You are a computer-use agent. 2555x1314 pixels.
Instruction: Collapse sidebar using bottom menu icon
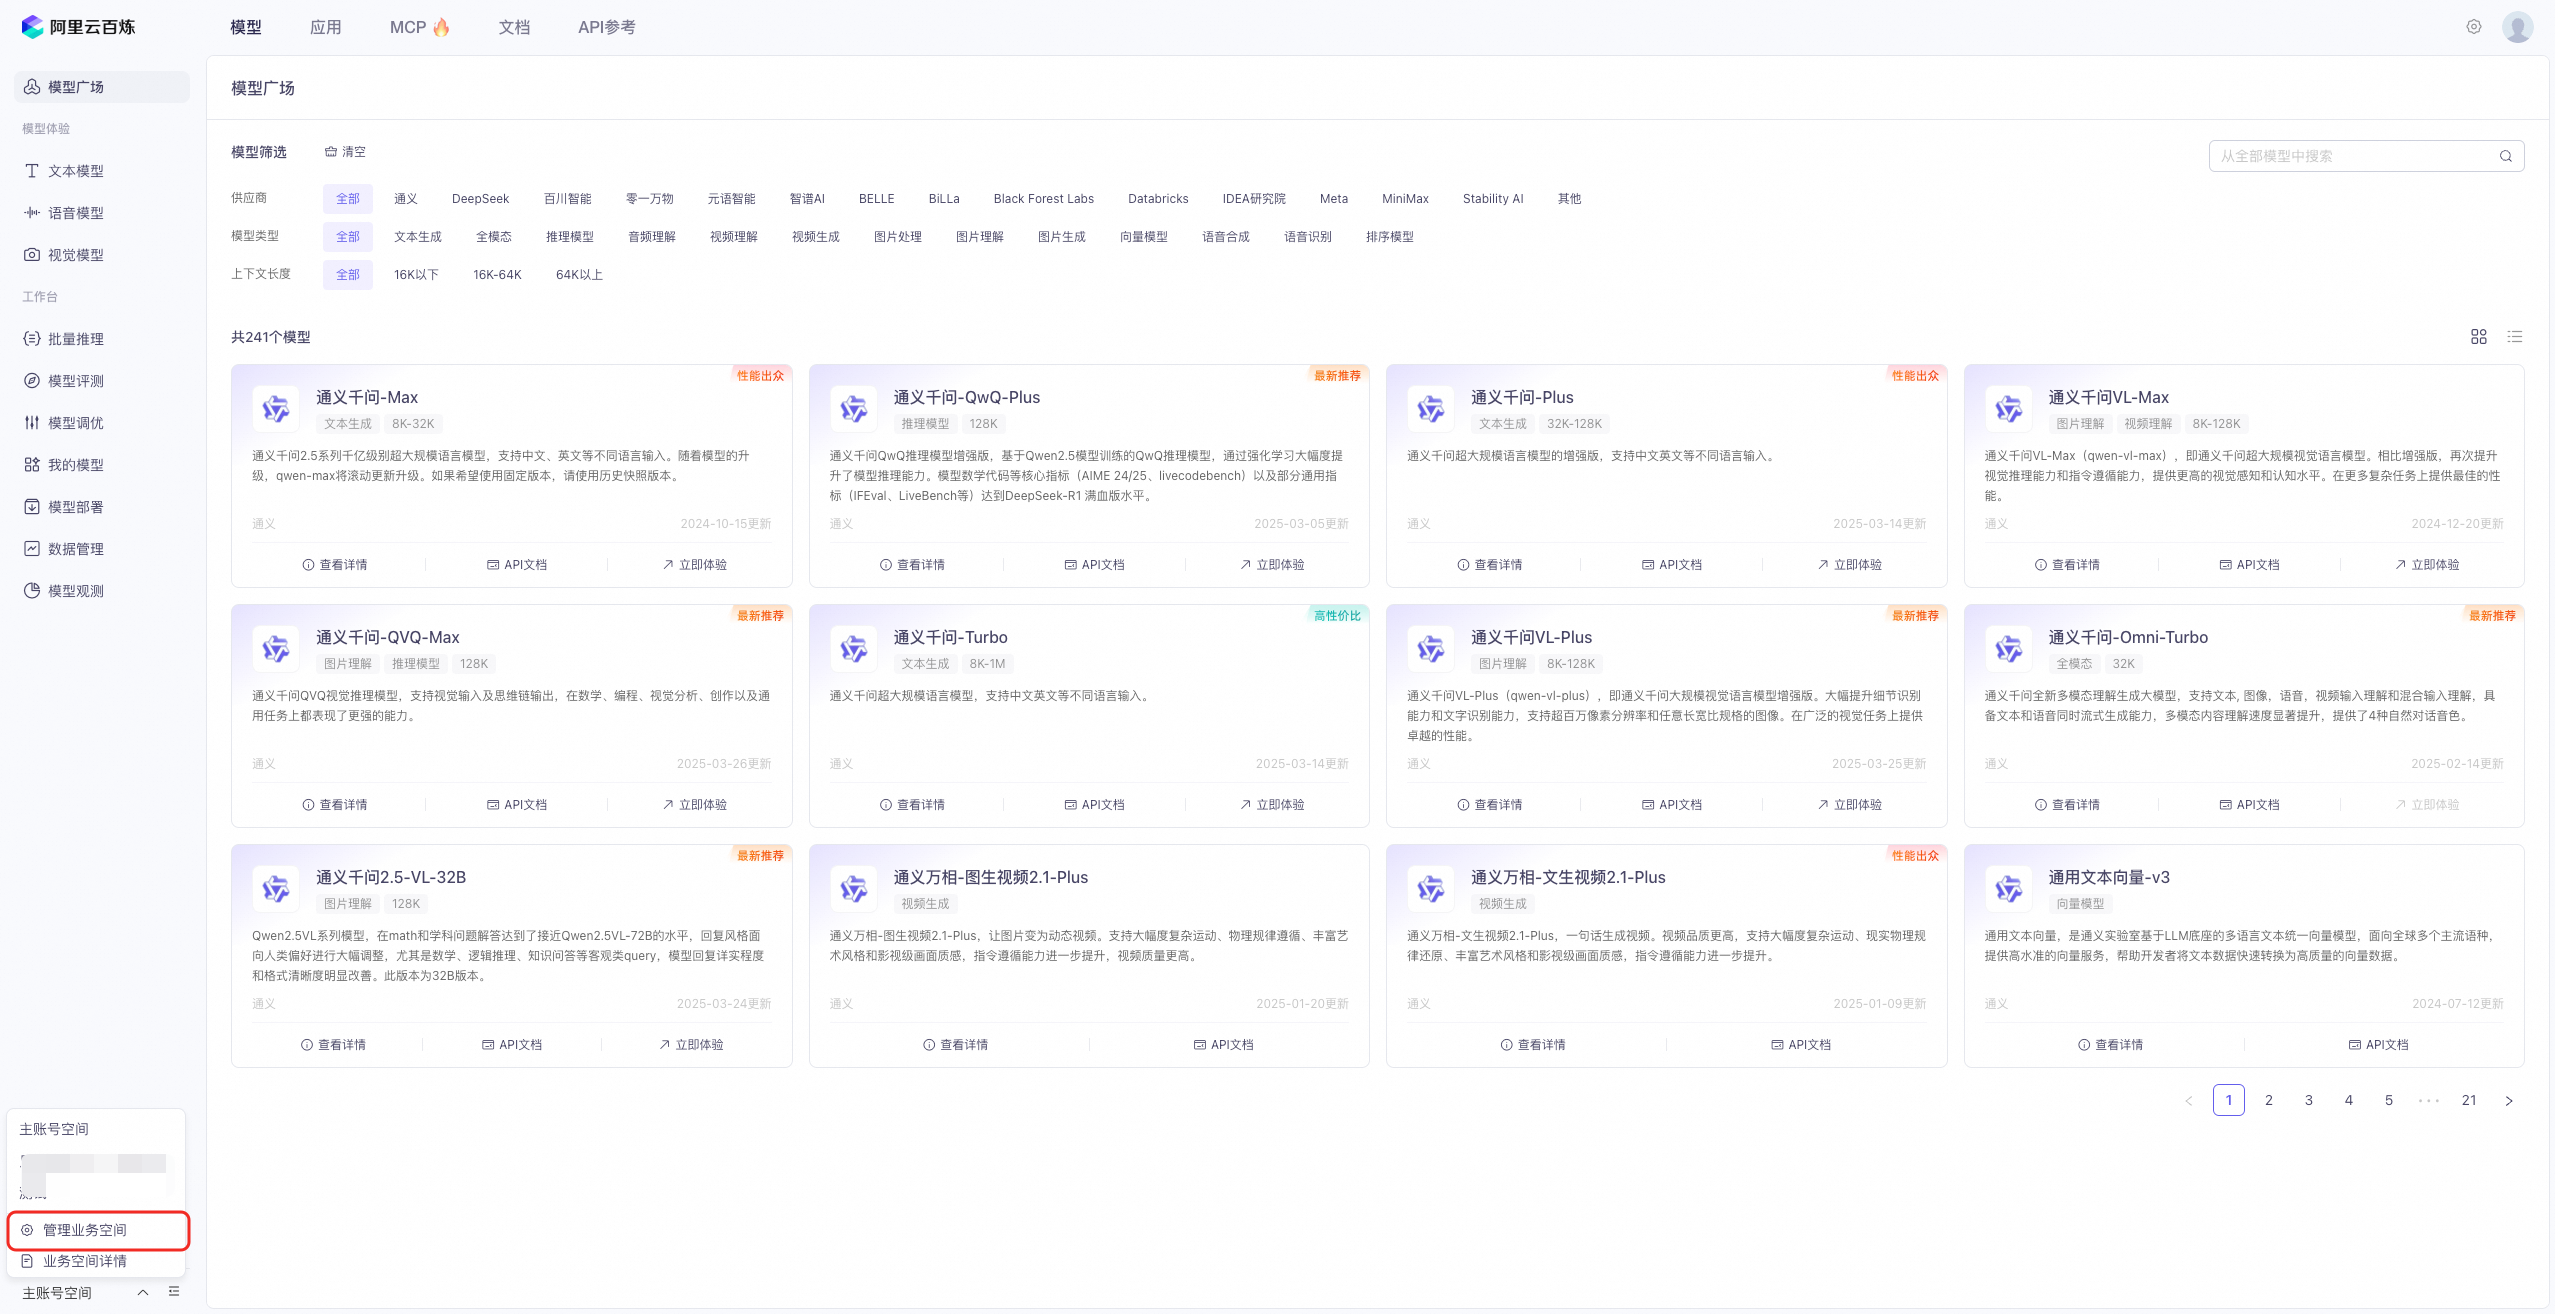174,1292
